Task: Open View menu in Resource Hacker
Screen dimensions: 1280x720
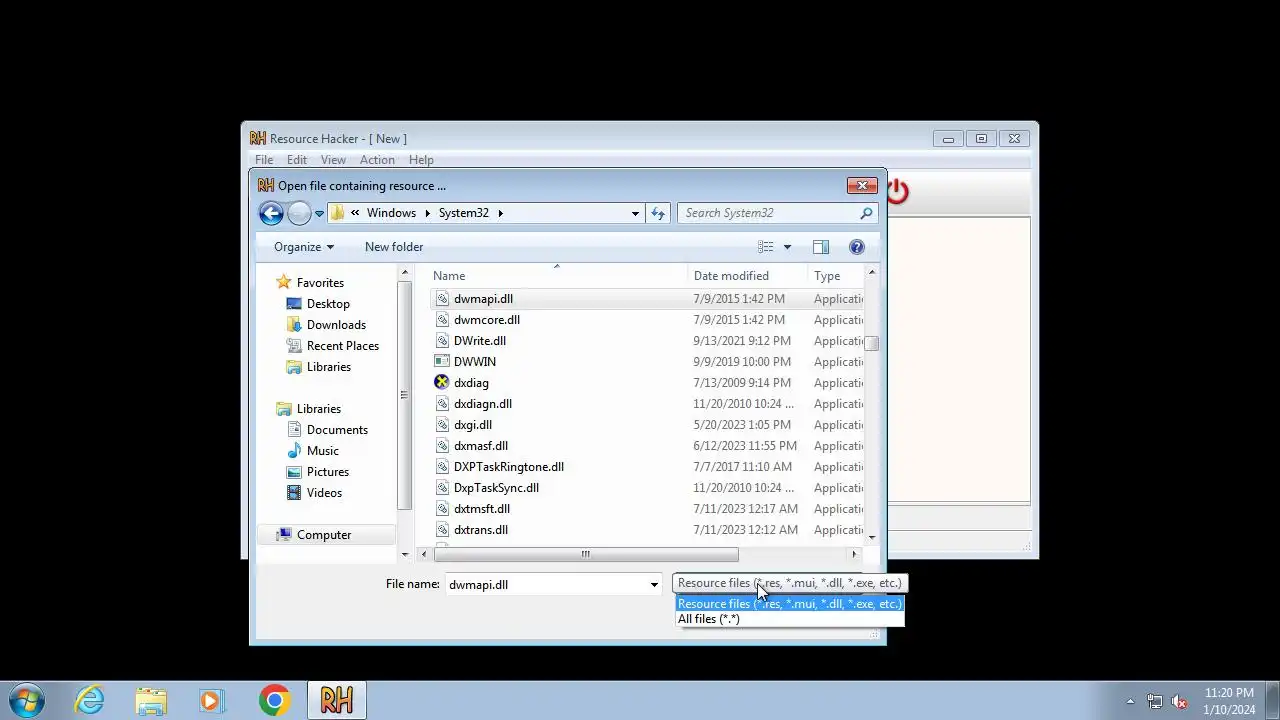Action: coord(333,160)
